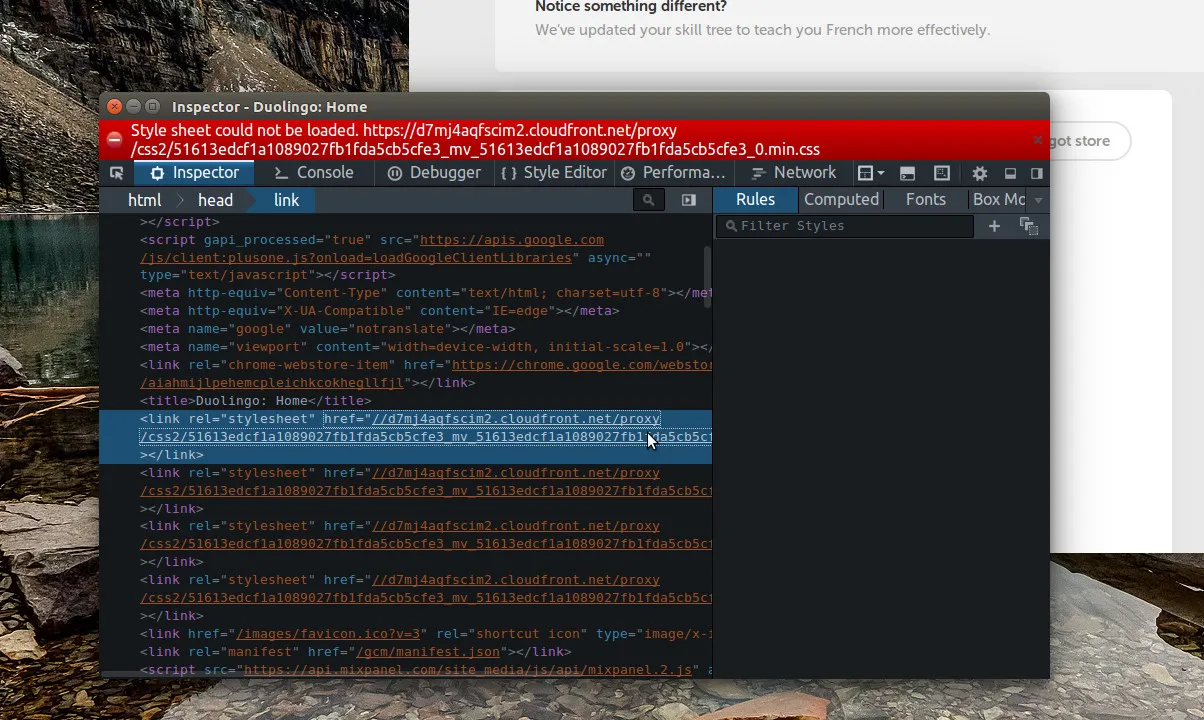Open the HTML search magnifier

click(648, 200)
